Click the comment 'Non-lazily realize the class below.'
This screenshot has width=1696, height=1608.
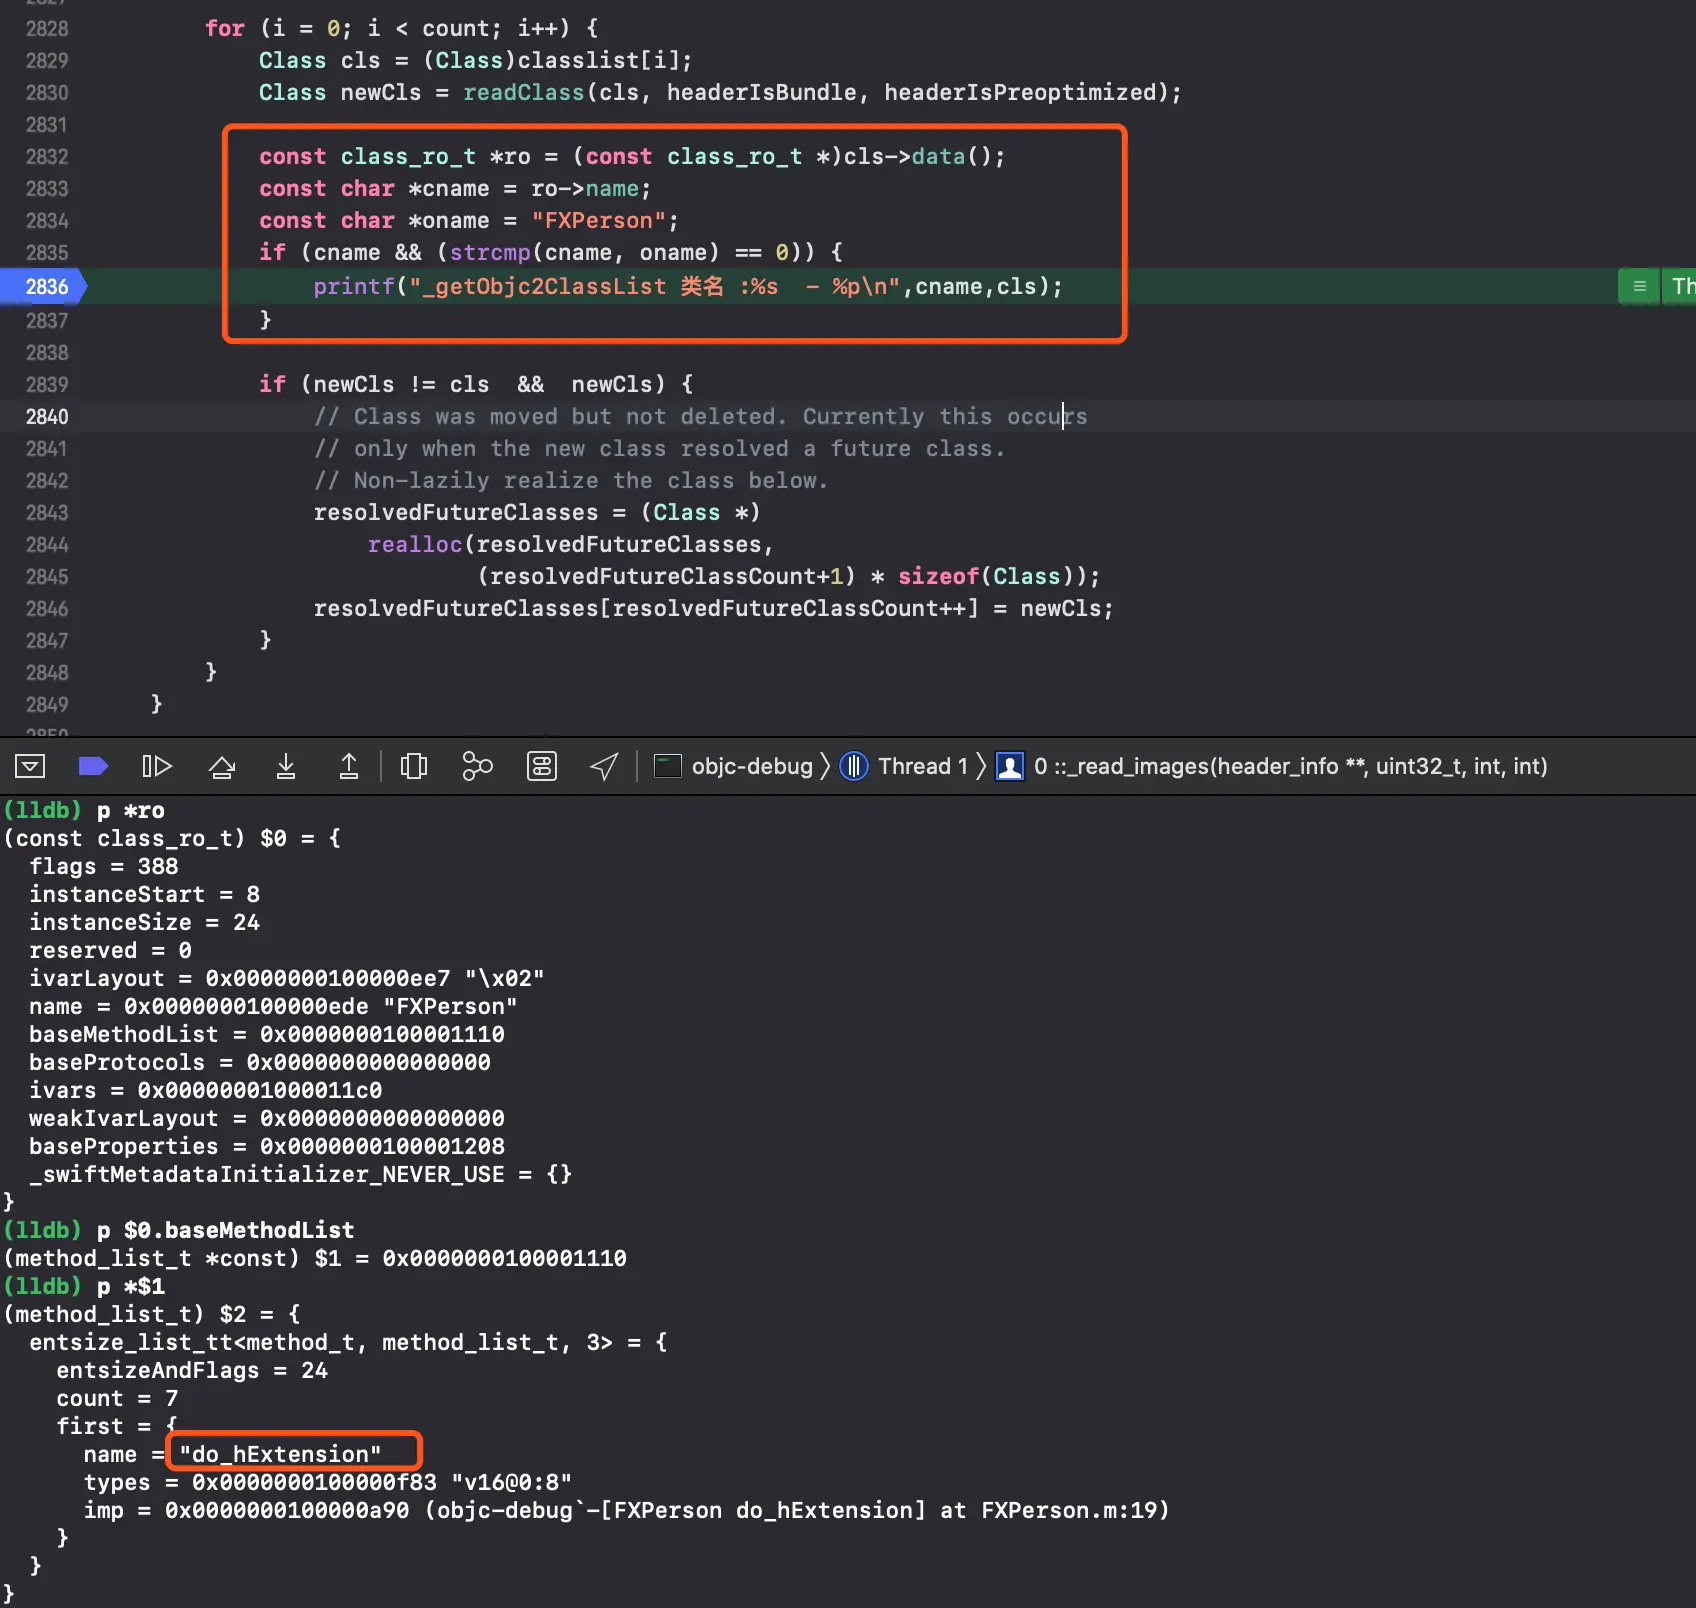tap(571, 481)
